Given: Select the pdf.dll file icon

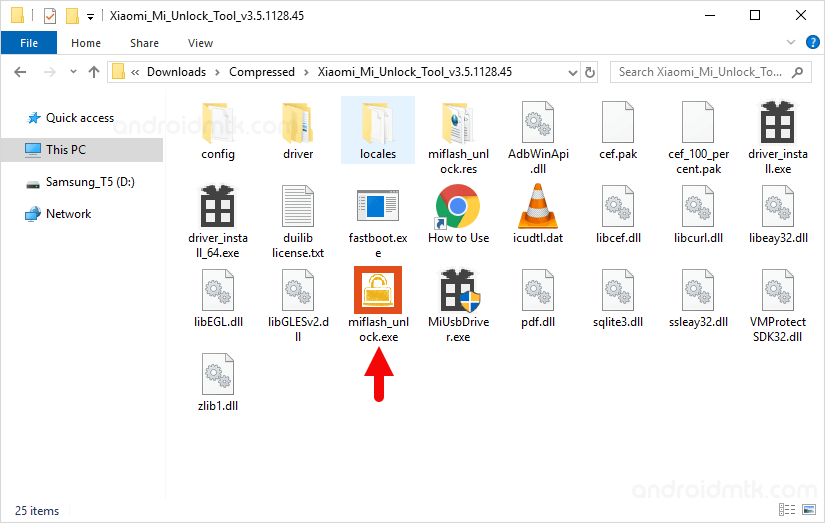Looking at the screenshot, I should click(x=538, y=290).
